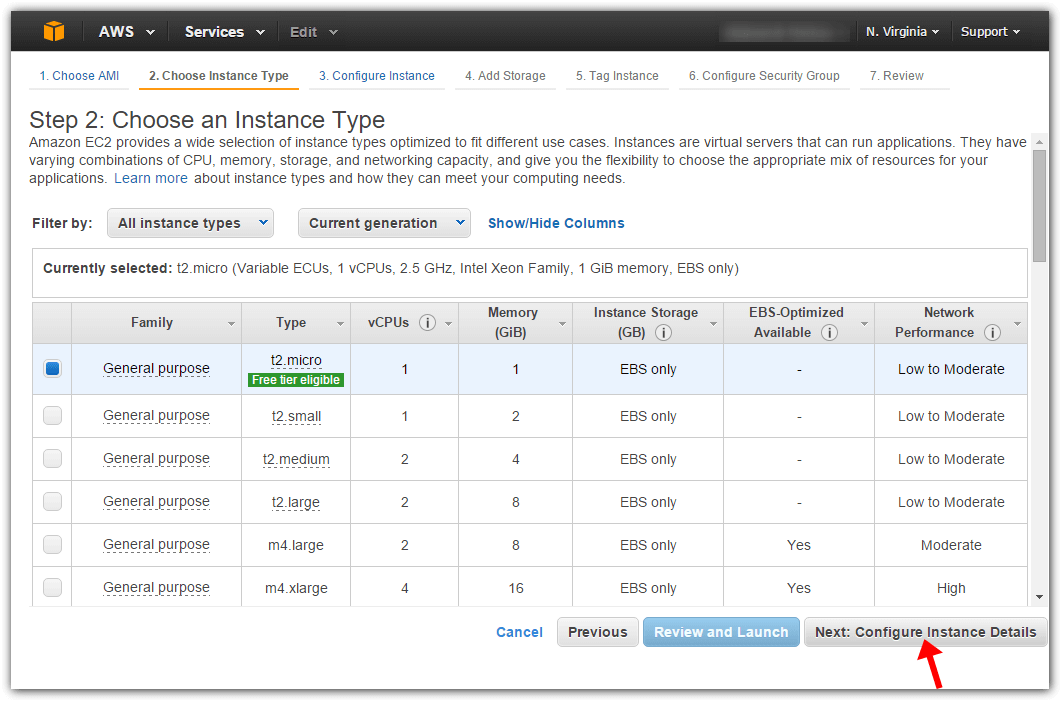1062x702 pixels.
Task: Click the Previous button
Action: (598, 632)
